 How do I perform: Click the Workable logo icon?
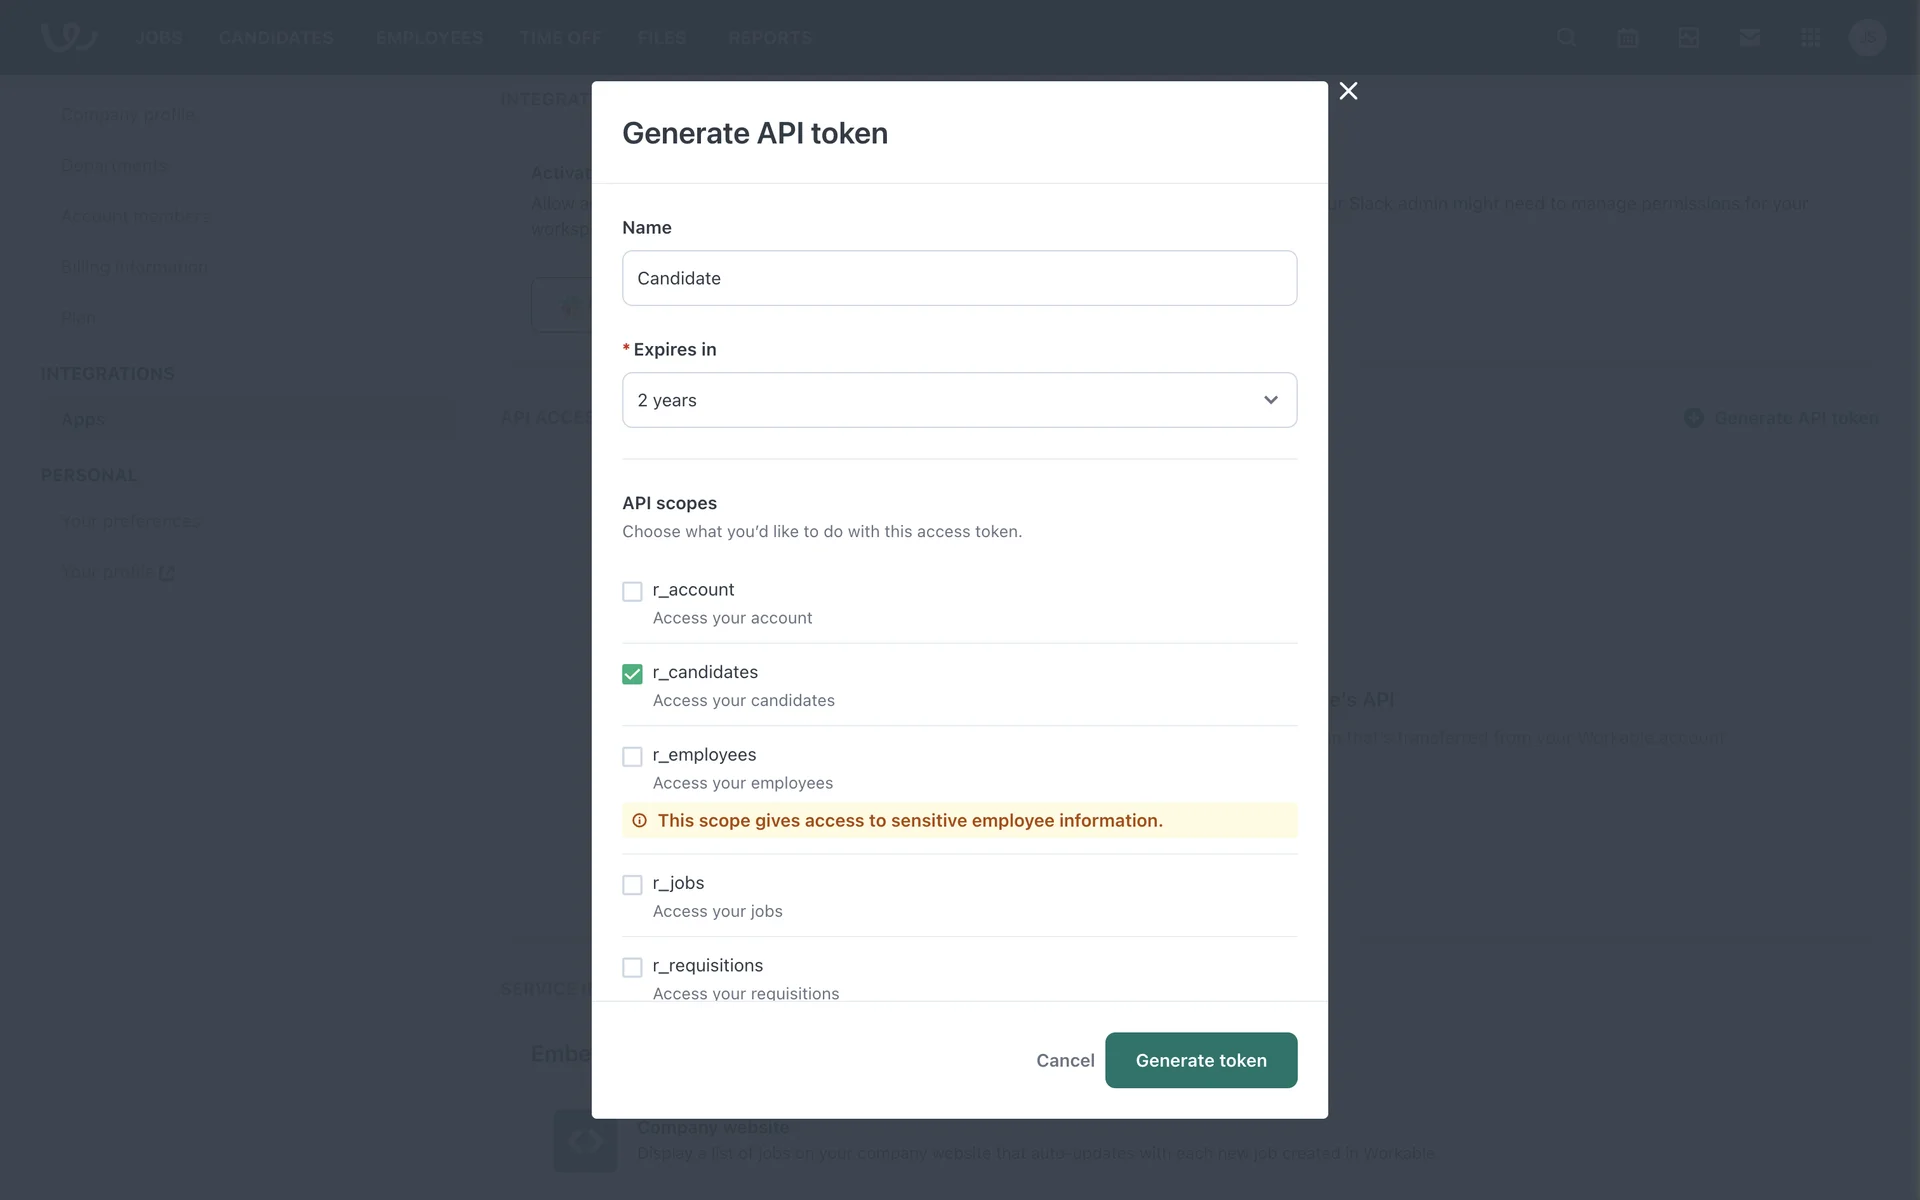pyautogui.click(x=68, y=38)
